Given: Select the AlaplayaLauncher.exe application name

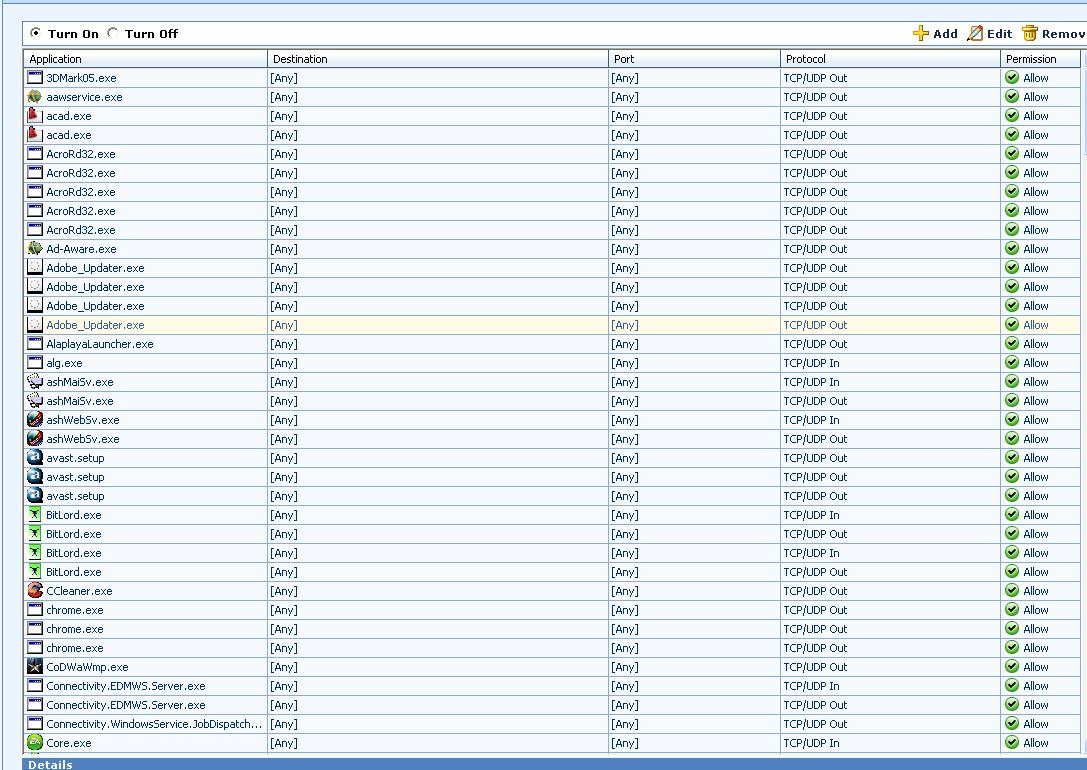Looking at the screenshot, I should pos(100,344).
